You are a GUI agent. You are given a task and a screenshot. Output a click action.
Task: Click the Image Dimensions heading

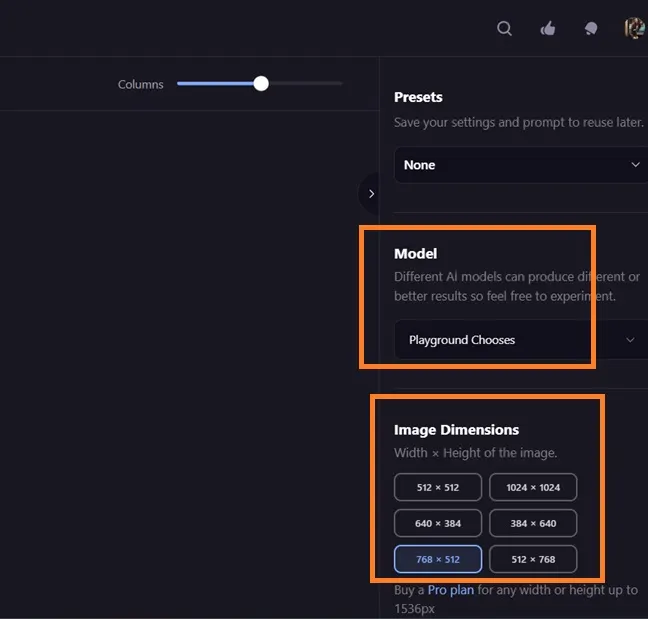point(456,430)
